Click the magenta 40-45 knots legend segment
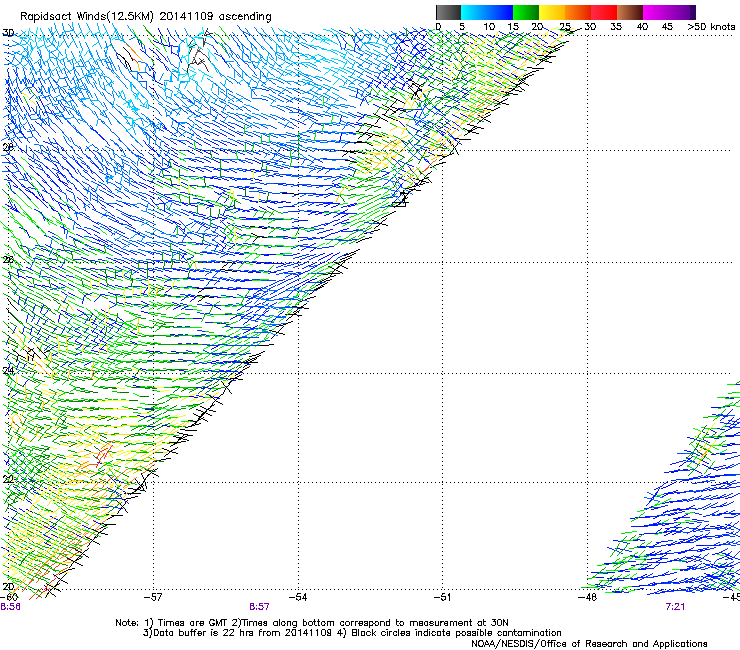 [656, 12]
